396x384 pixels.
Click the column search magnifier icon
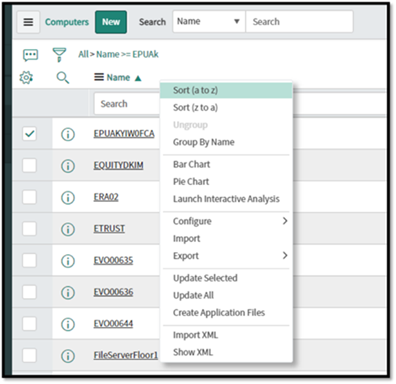pos(62,78)
